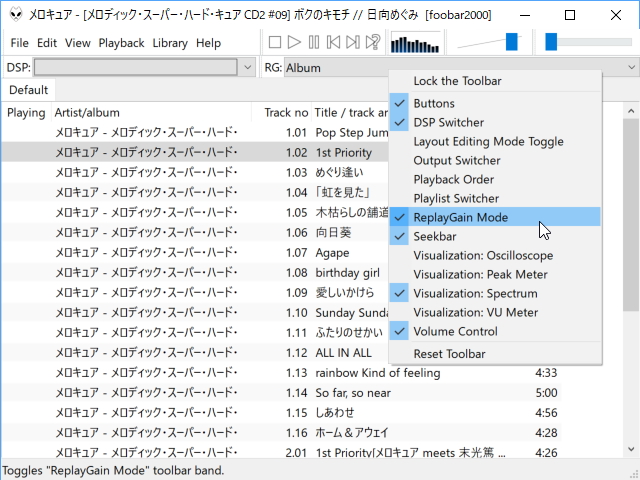Select track 1.11 ふたりのせかい

195,332
